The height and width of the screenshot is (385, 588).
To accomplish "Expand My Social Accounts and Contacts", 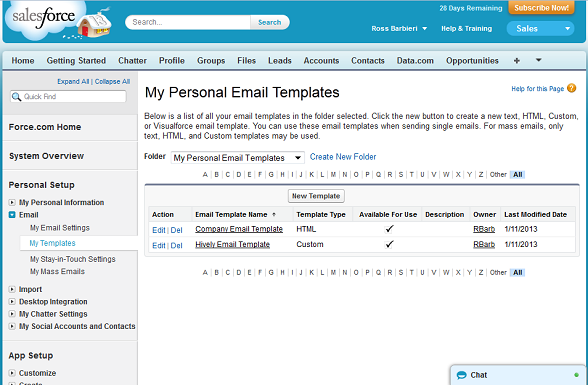I will pos(12,327).
